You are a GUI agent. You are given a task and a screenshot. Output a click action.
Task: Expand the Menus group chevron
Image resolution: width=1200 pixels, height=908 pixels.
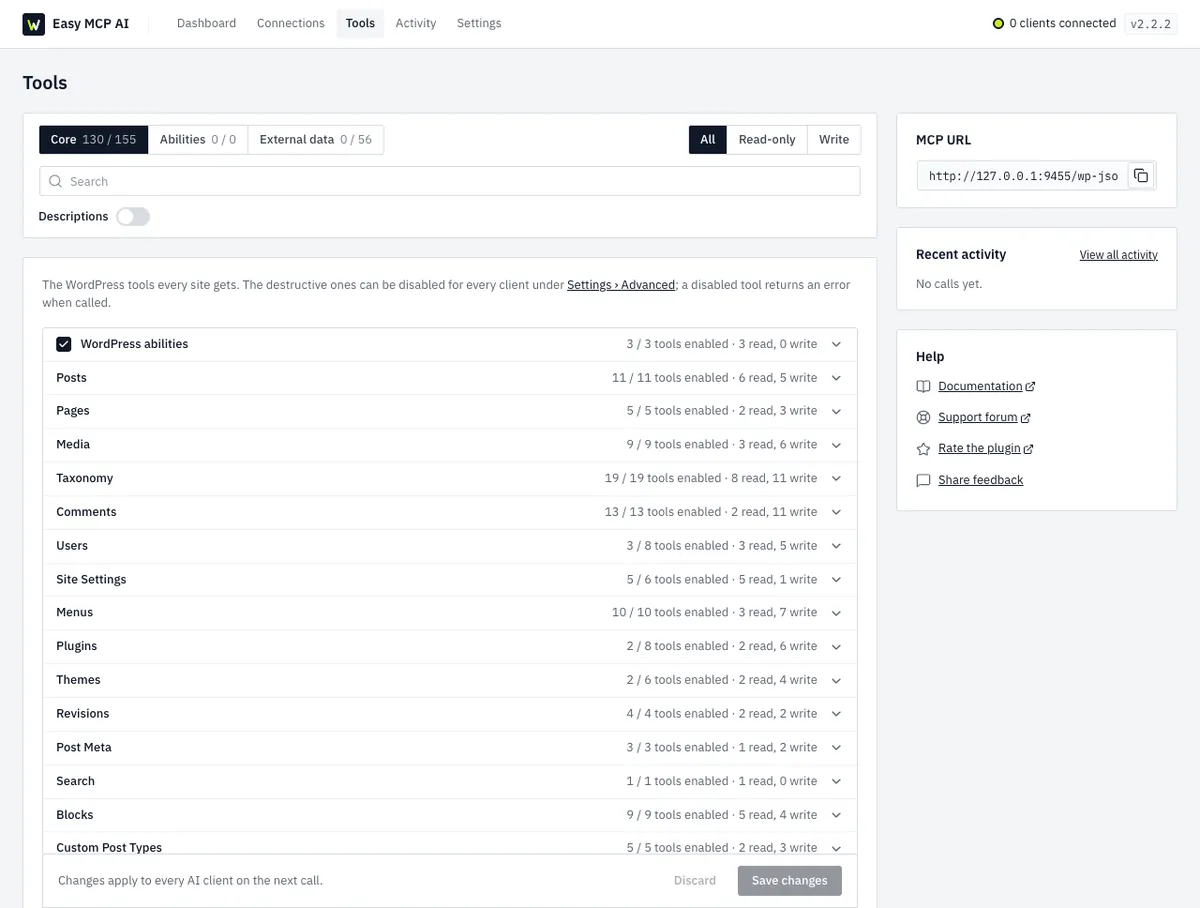point(836,613)
